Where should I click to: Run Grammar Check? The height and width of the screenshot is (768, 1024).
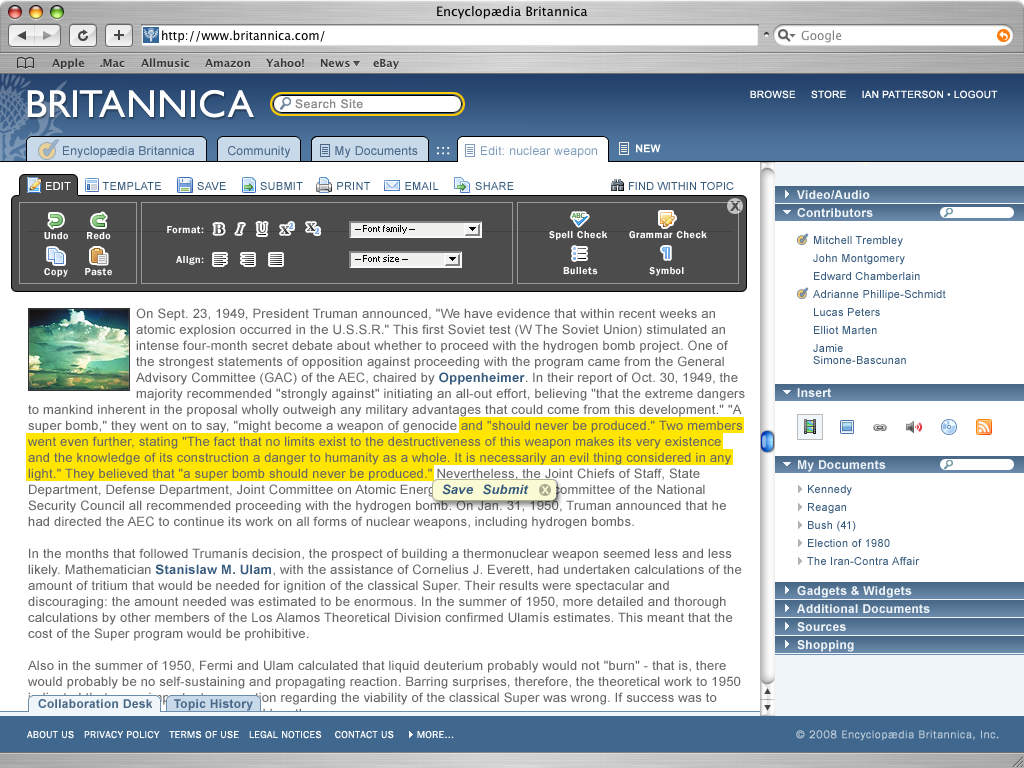point(667,225)
